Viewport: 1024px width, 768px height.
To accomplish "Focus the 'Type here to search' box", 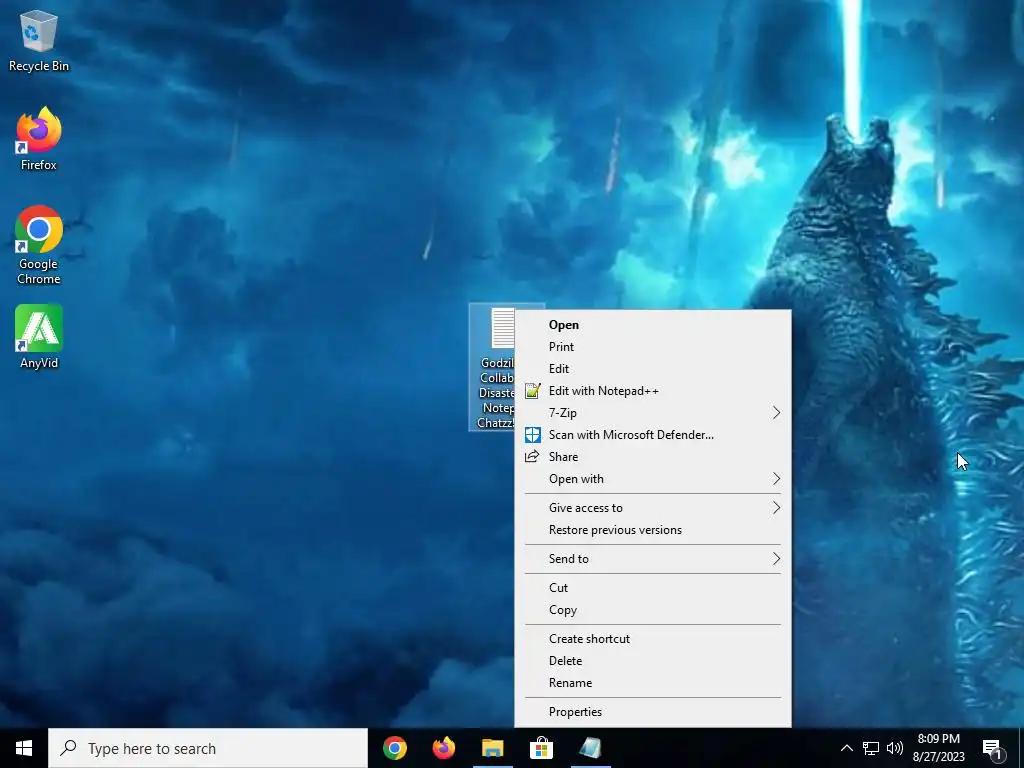I will [x=208, y=748].
